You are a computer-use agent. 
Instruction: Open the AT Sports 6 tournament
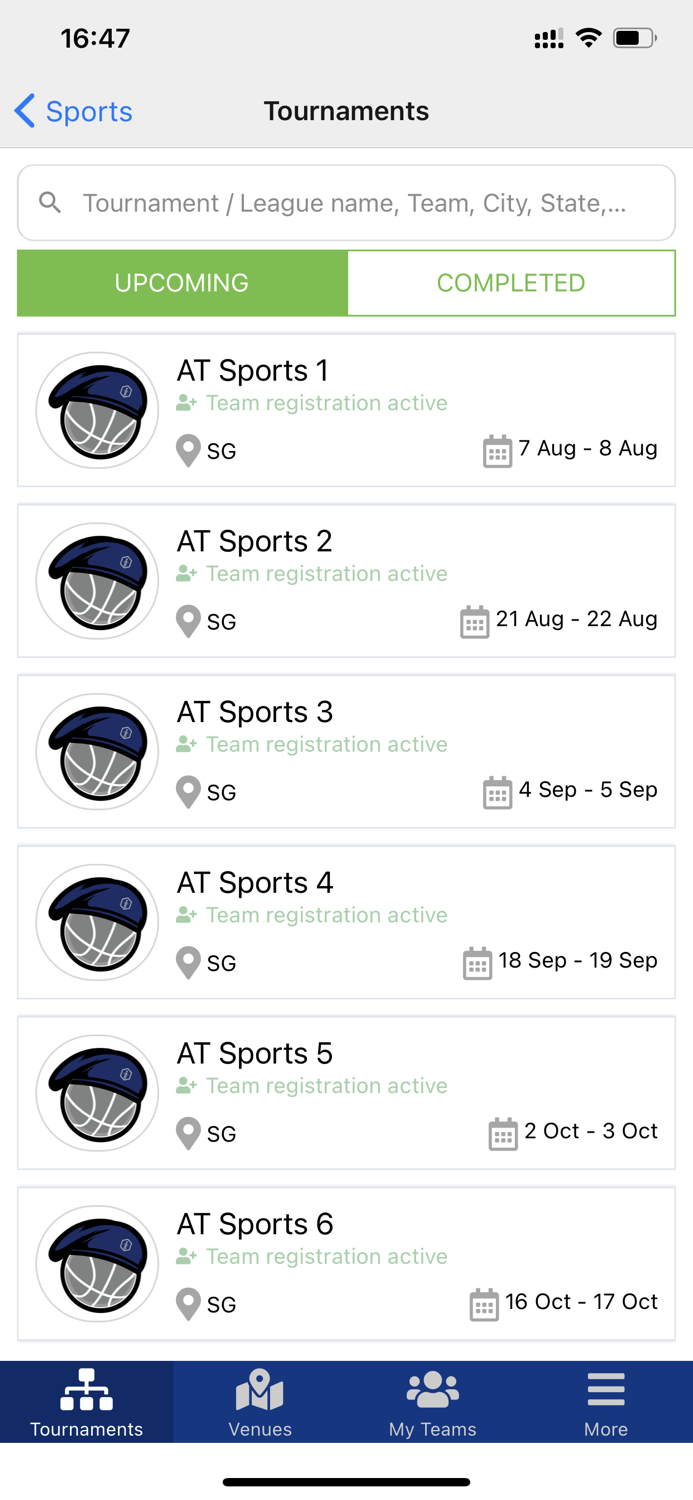(346, 1263)
